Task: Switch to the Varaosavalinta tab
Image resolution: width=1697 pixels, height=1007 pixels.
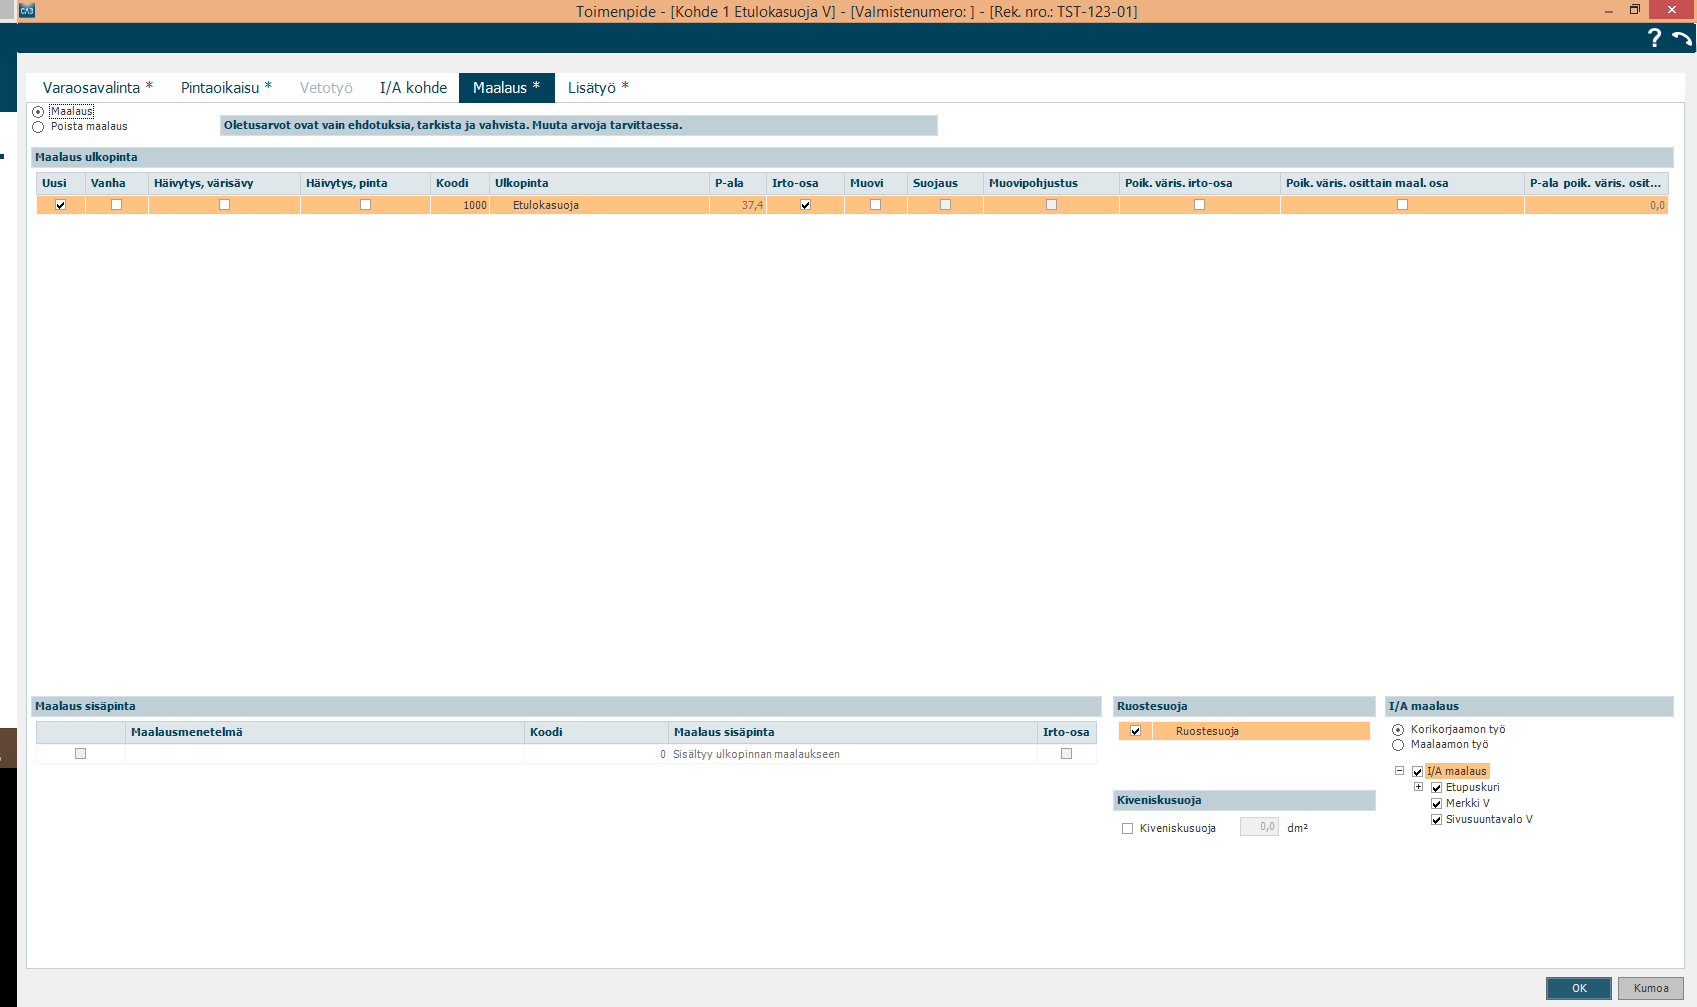Action: point(97,88)
